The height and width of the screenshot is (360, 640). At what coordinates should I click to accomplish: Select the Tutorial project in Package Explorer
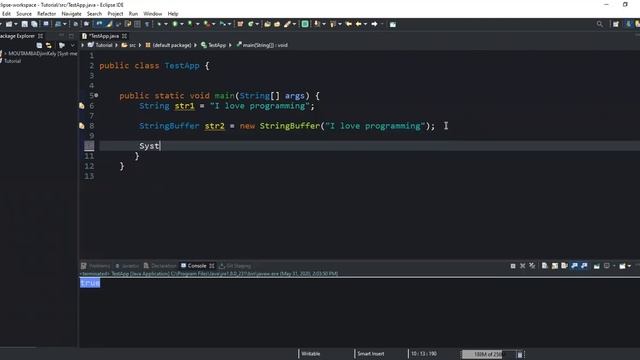[x=12, y=61]
